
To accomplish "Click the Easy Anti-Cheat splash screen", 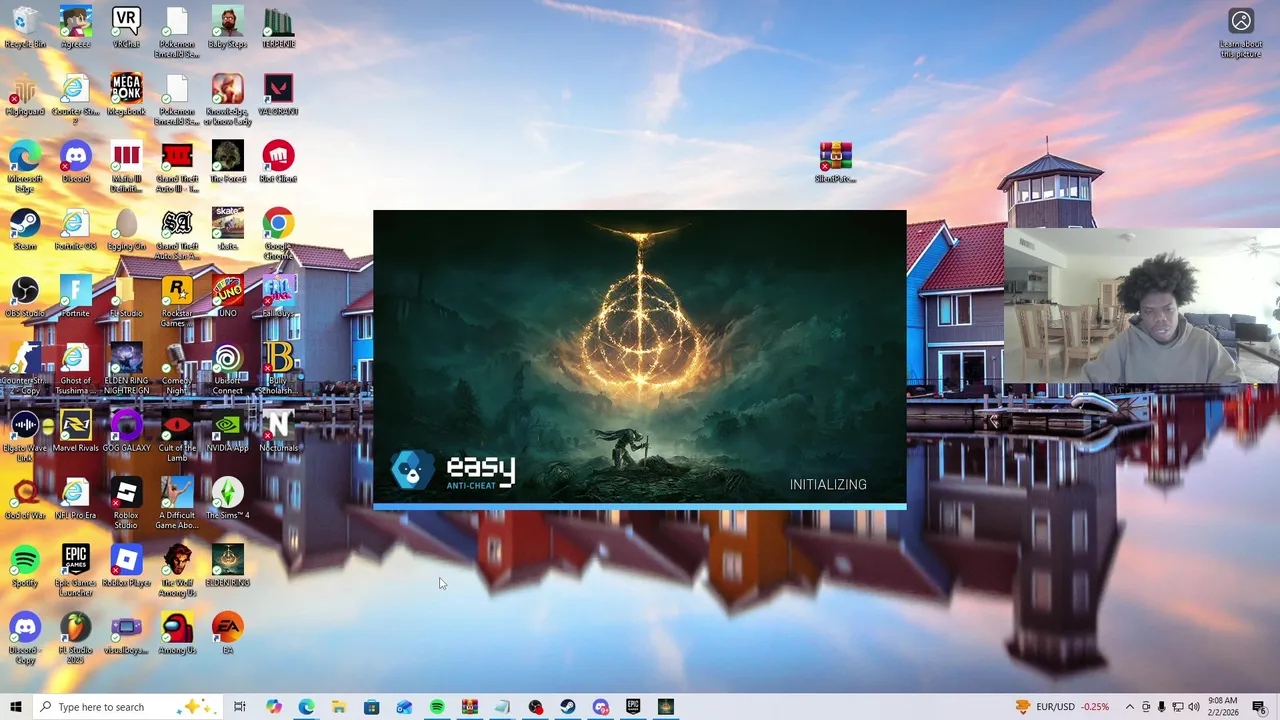I will (640, 358).
